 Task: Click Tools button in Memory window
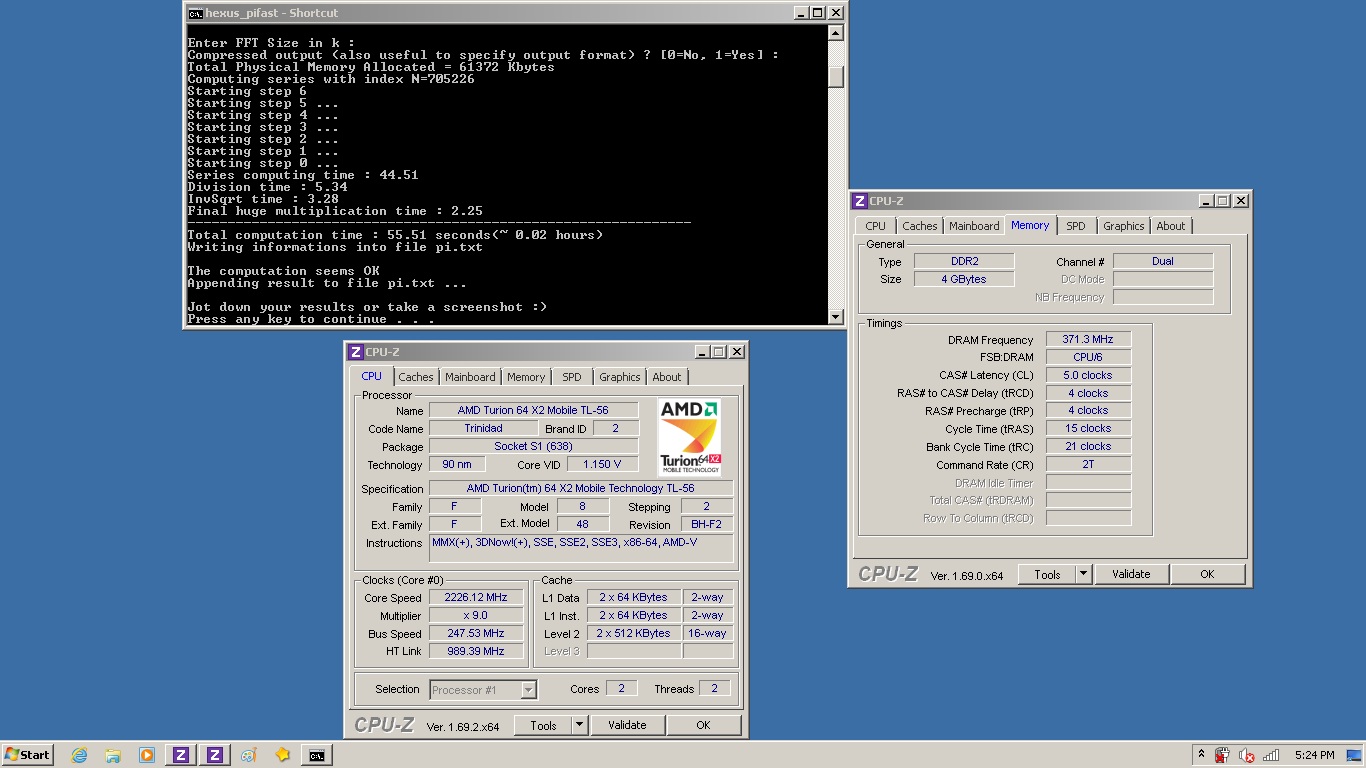pos(1047,574)
